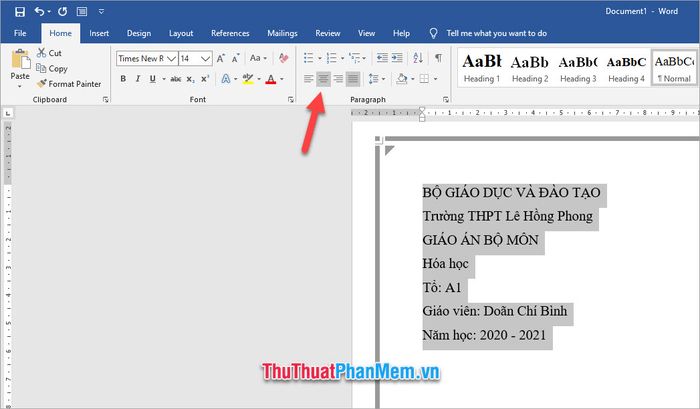Open the References tab
Image resolution: width=700 pixels, height=409 pixels.
click(230, 33)
